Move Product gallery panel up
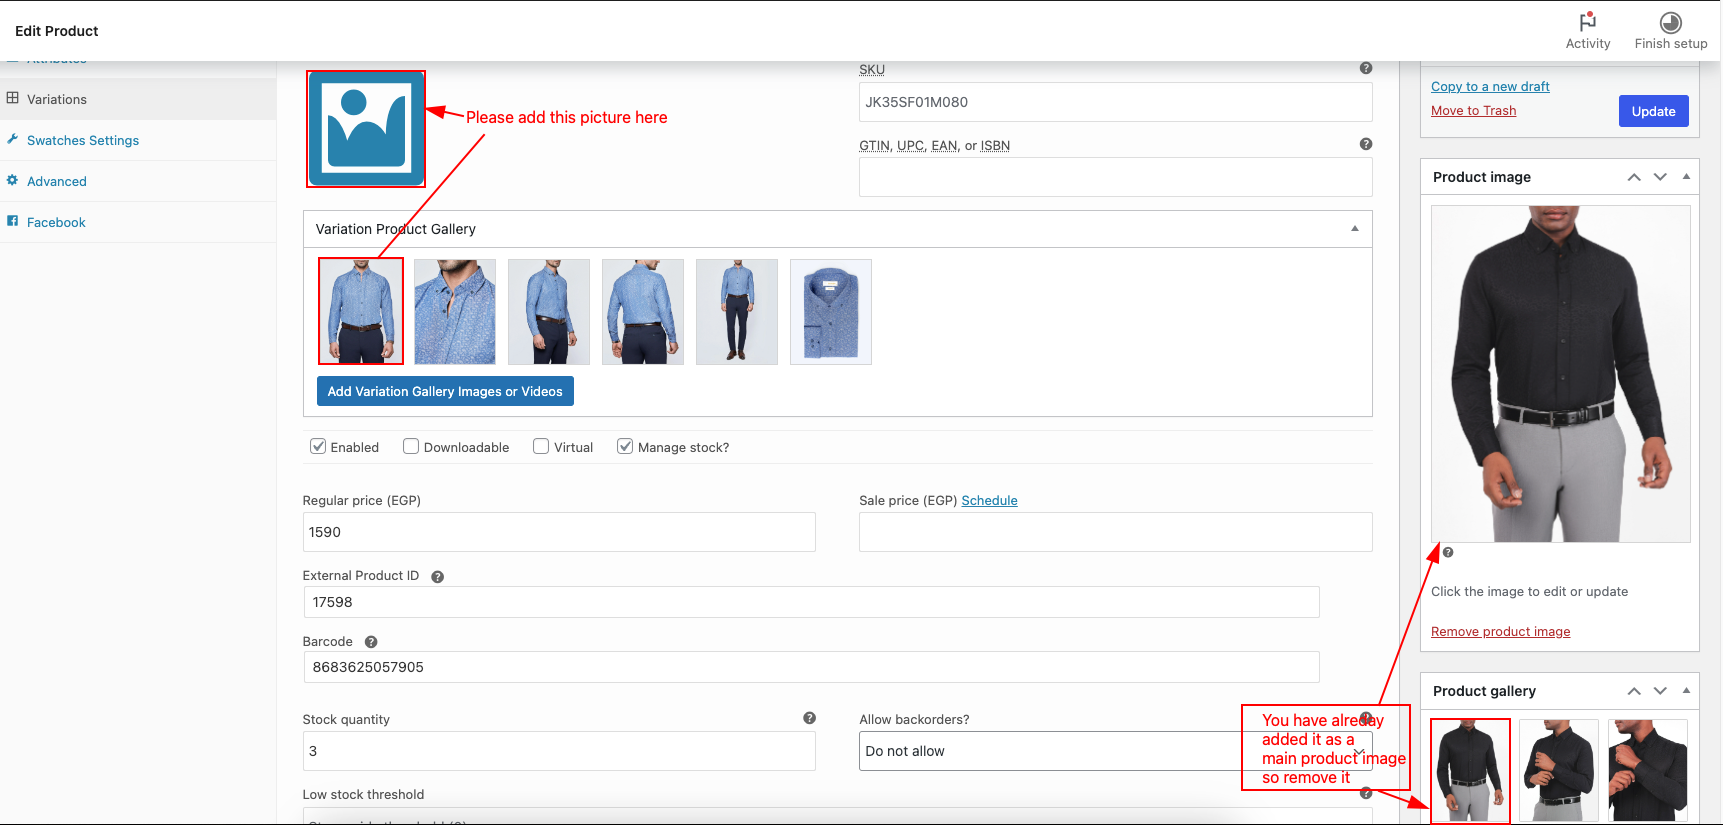The height and width of the screenshot is (825, 1723). (x=1633, y=691)
